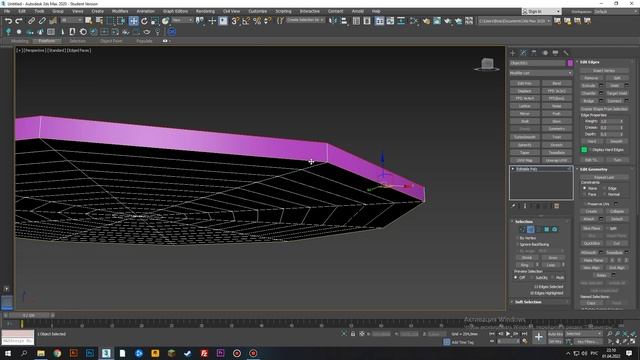
Task: Open the Mirror tool
Action: (333, 21)
